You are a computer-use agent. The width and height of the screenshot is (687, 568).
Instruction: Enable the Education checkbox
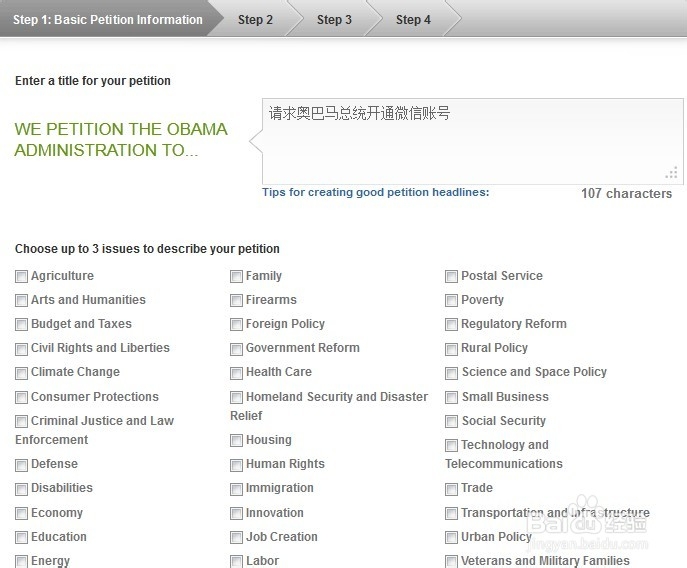tap(22, 538)
